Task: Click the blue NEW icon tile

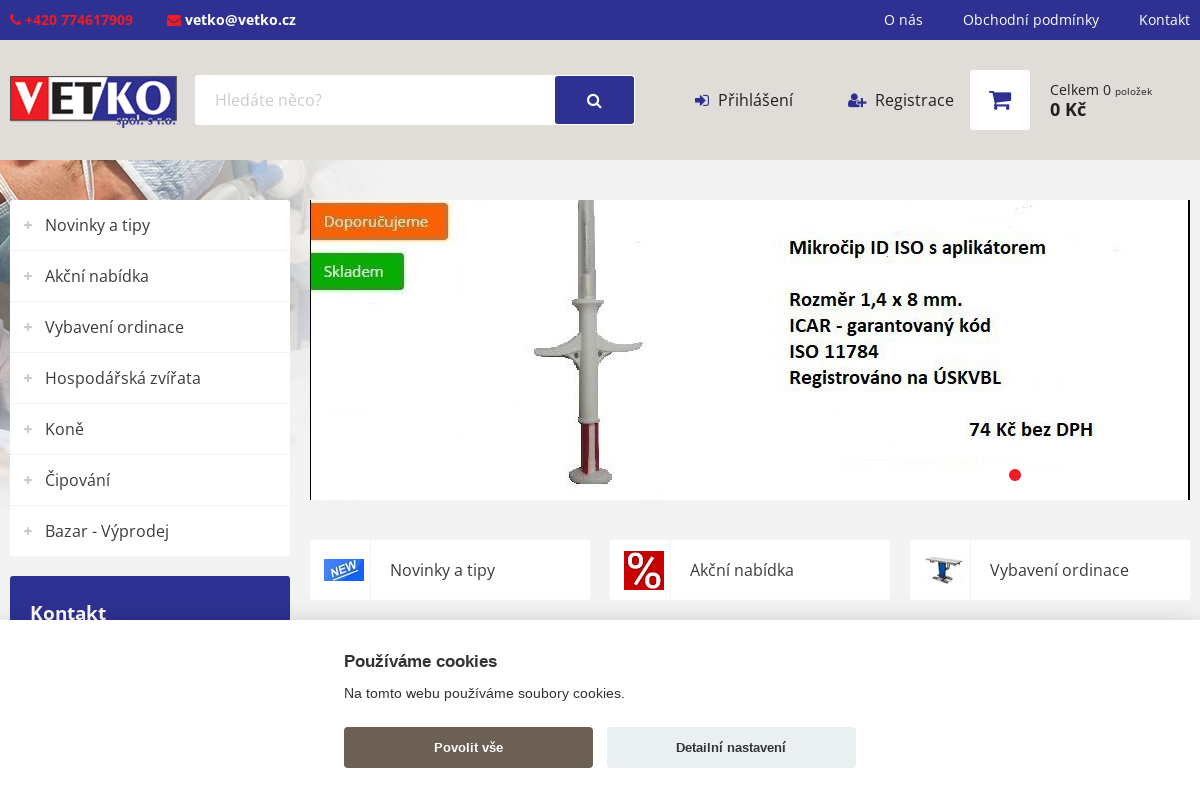Action: coord(343,570)
